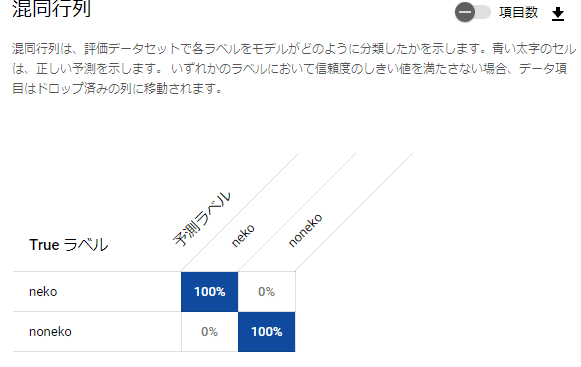
Task: Click the 予測ラベル header
Action: (202, 219)
